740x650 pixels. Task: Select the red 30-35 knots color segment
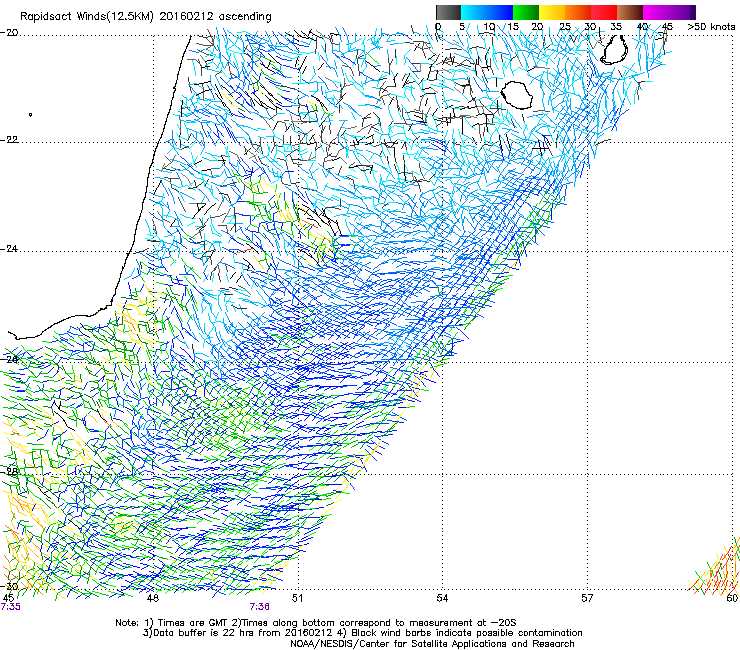[604, 12]
